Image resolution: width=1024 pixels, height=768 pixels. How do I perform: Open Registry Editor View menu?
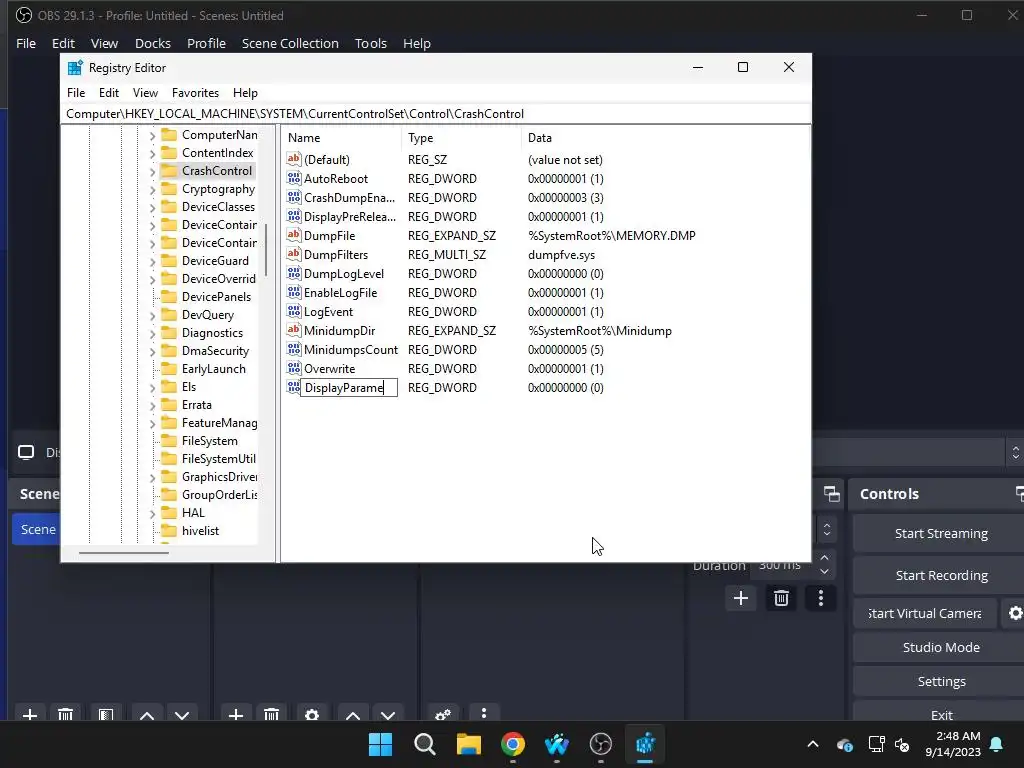145,93
